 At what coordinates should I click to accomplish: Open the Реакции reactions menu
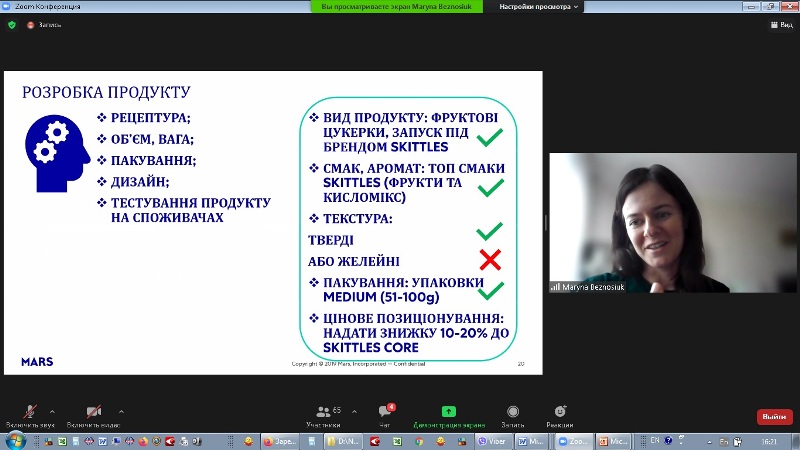[560, 416]
